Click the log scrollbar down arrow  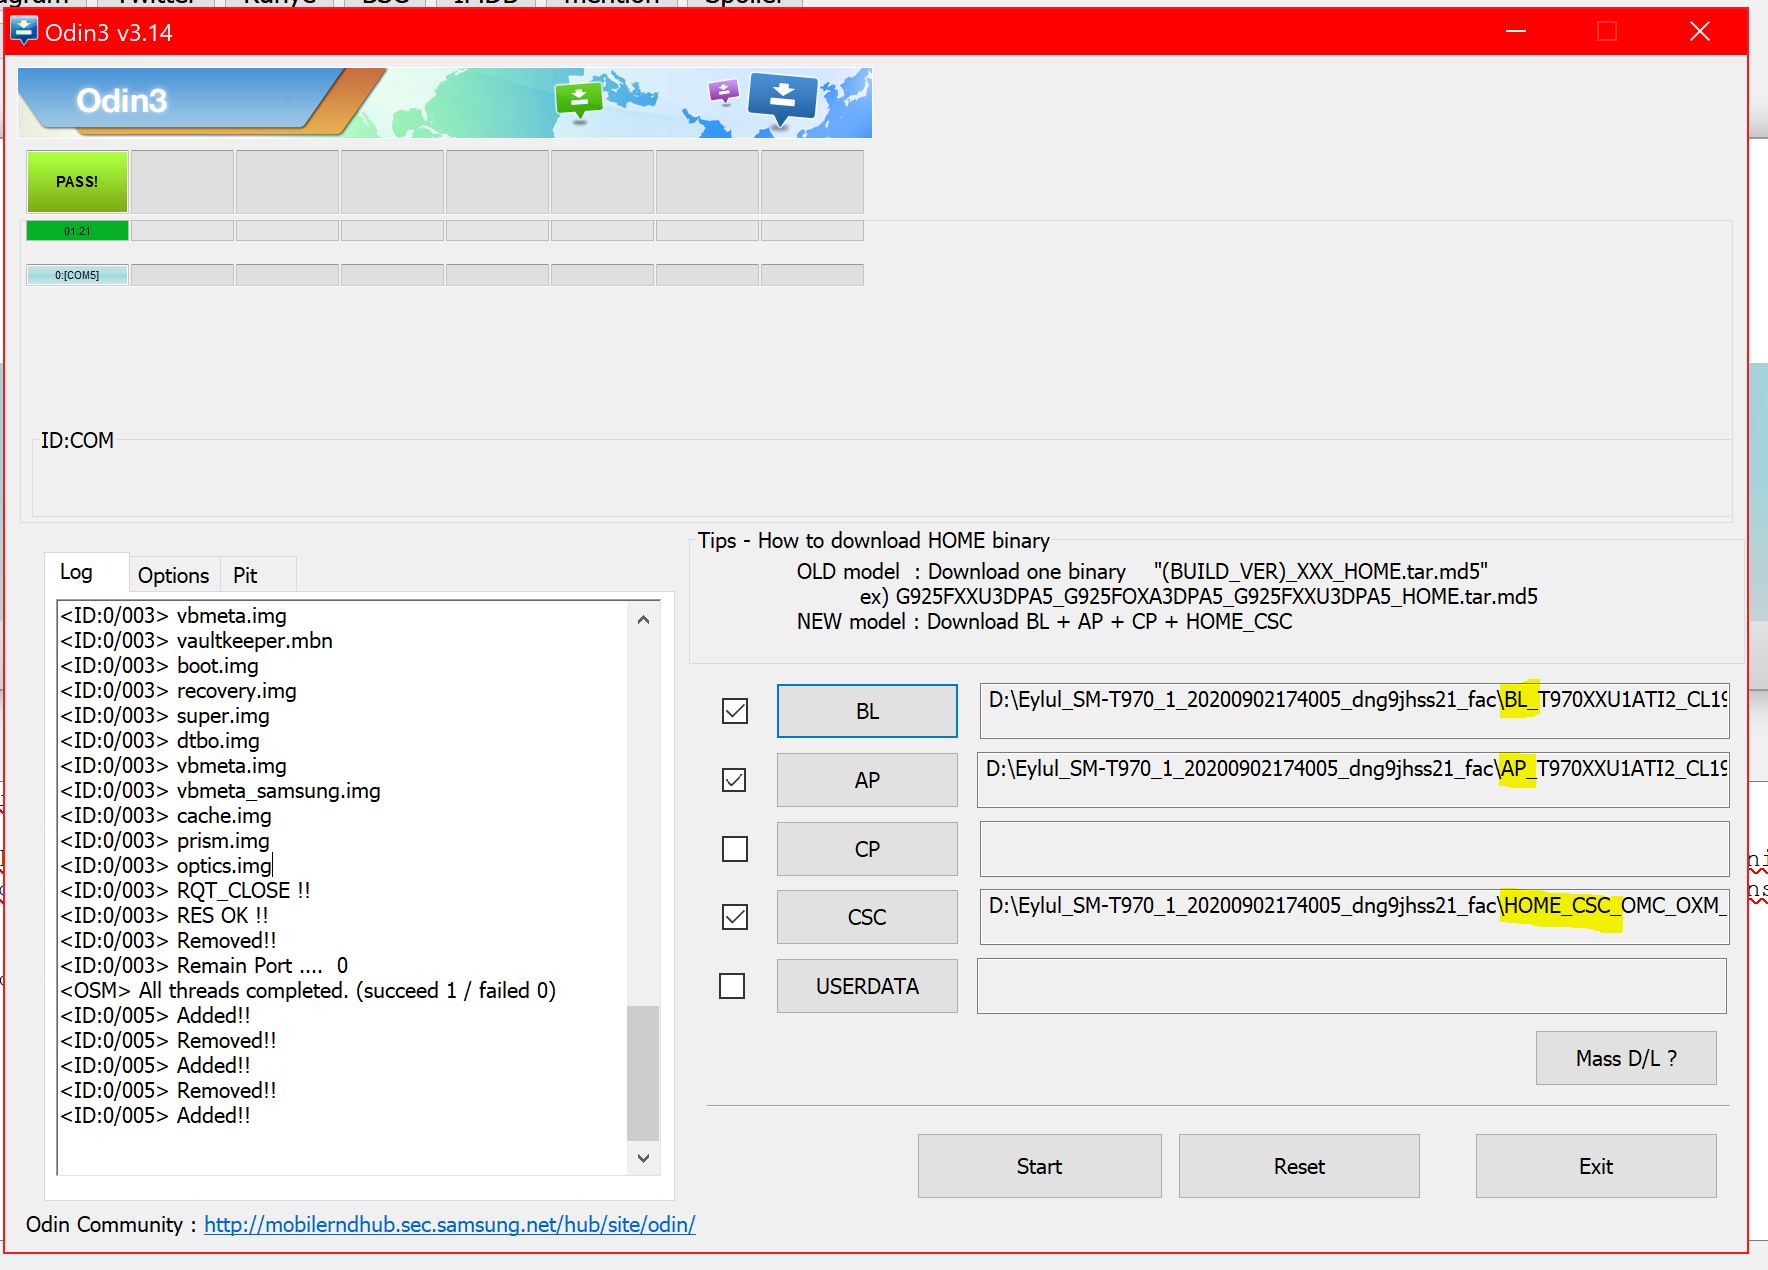tap(643, 1158)
